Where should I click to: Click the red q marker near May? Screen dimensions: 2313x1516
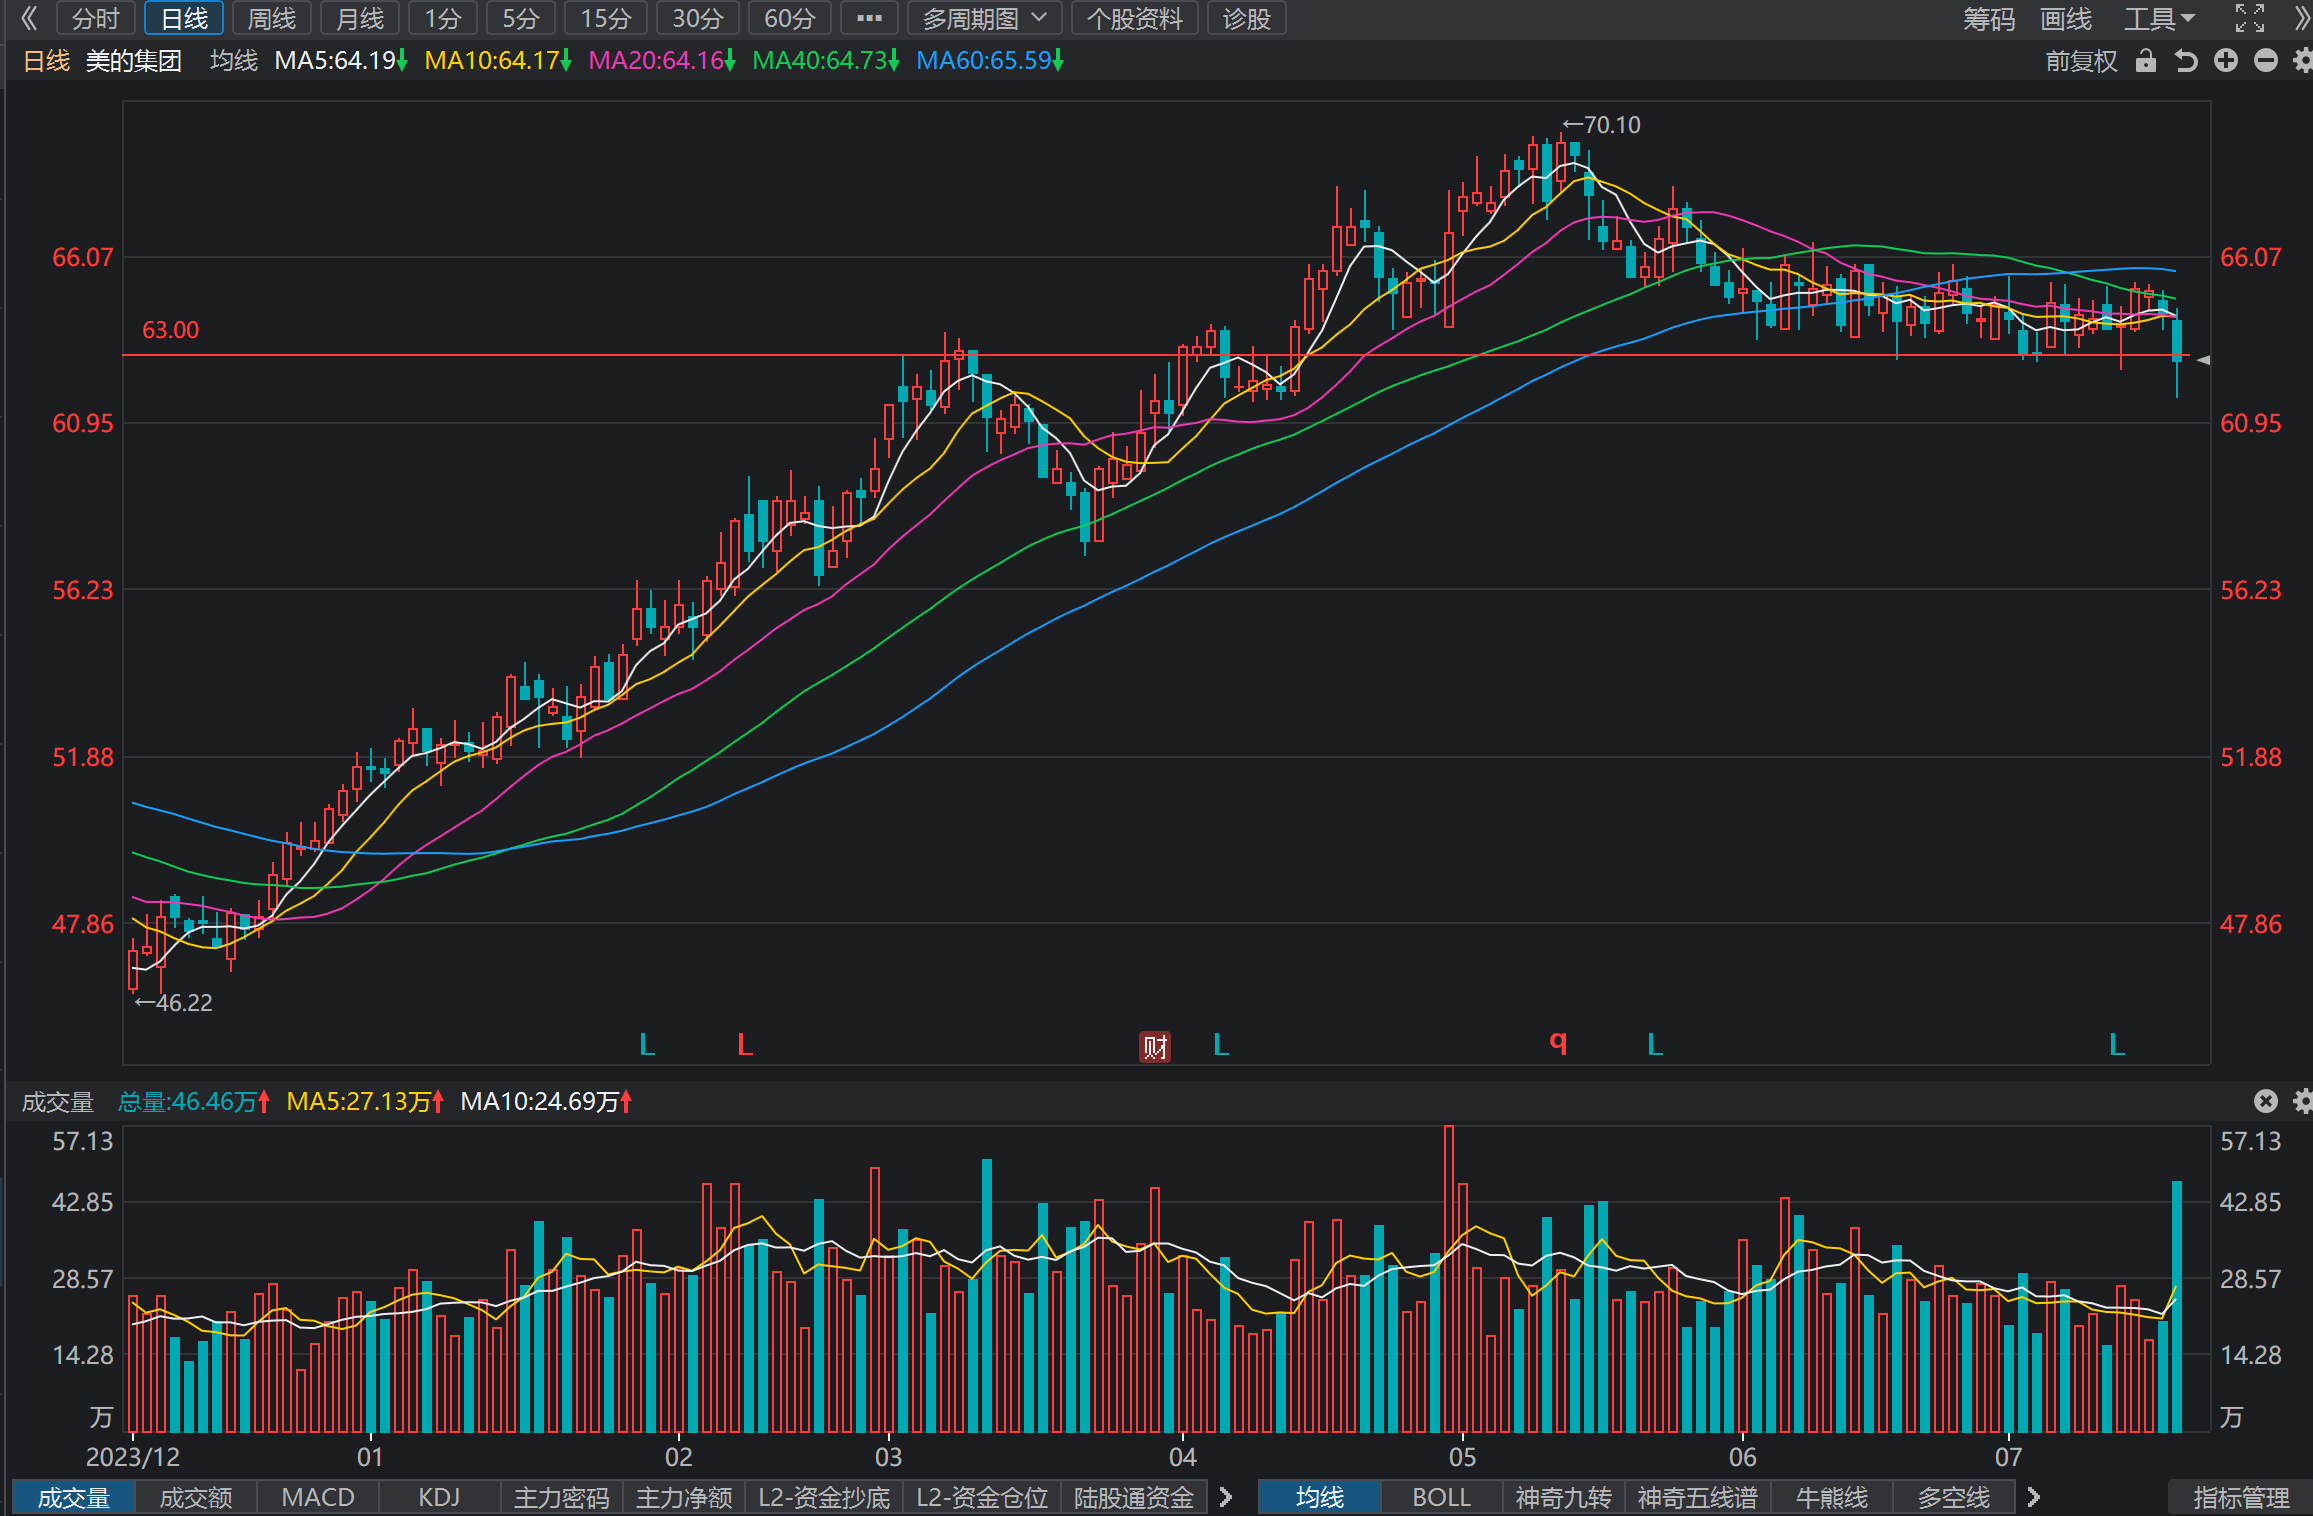(1558, 1042)
